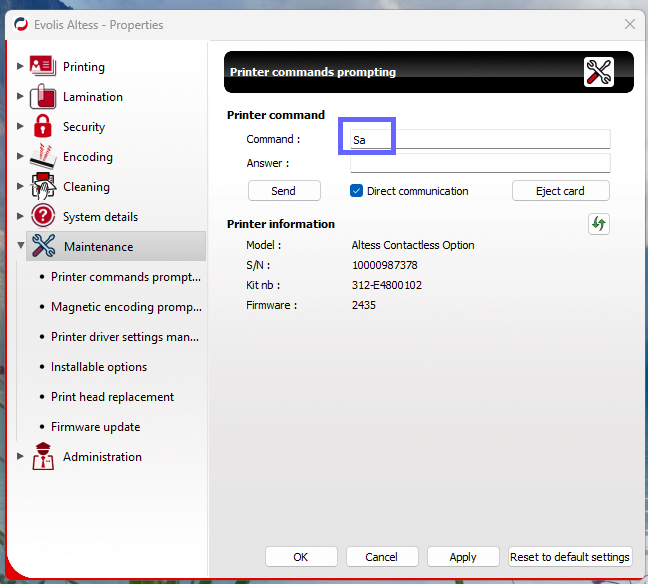This screenshot has width=648, height=584.
Task: Click the Cleaning hand icon
Action: 43,186
